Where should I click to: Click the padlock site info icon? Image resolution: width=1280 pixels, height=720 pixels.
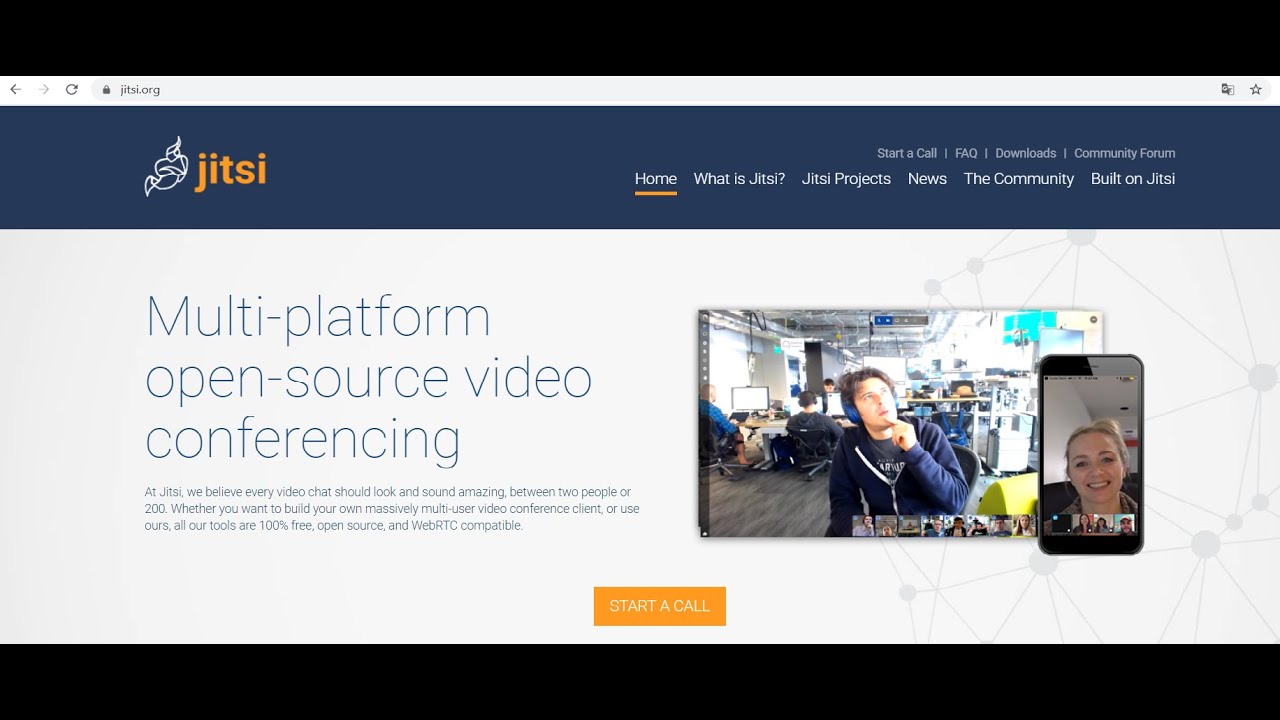click(106, 90)
